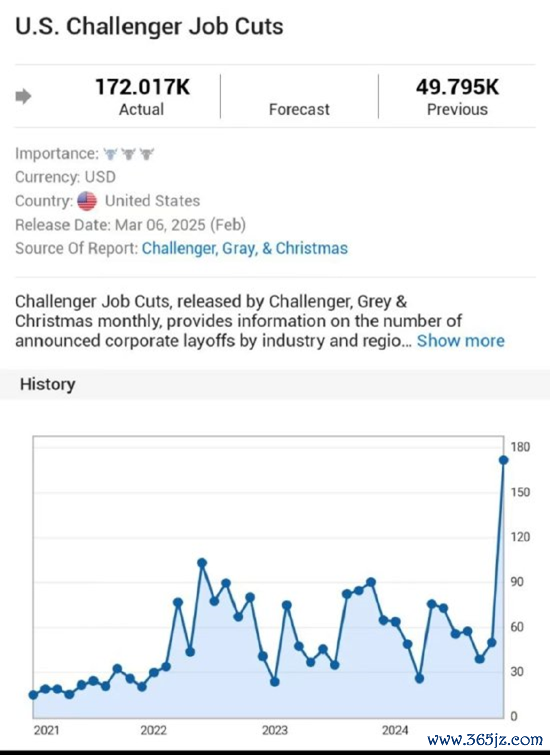Click the United States flag icon
The image size is (550, 755).
click(87, 201)
